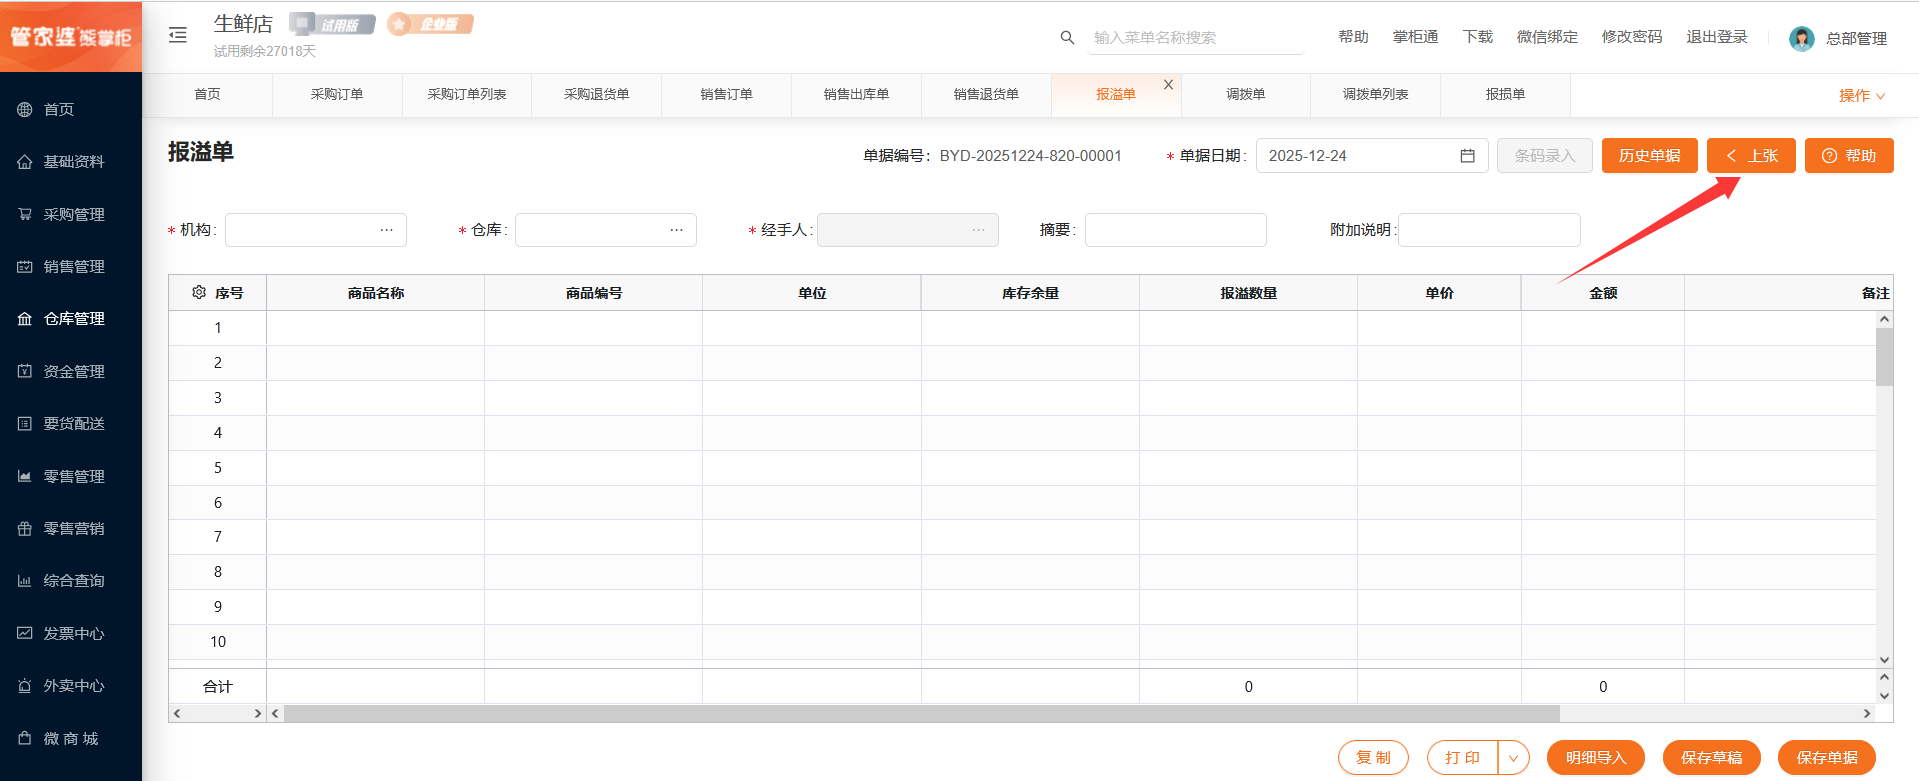This screenshot has width=1919, height=781.
Task: Open 外卖中心 in the sidebar
Action: point(73,686)
